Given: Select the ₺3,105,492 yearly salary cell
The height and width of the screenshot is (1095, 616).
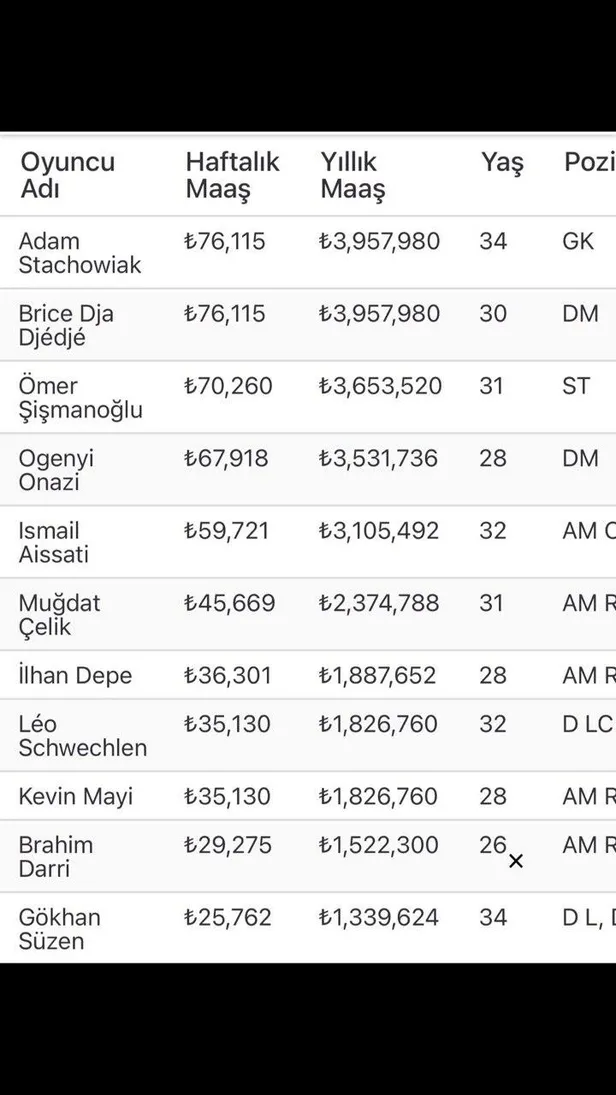Looking at the screenshot, I should 378,530.
